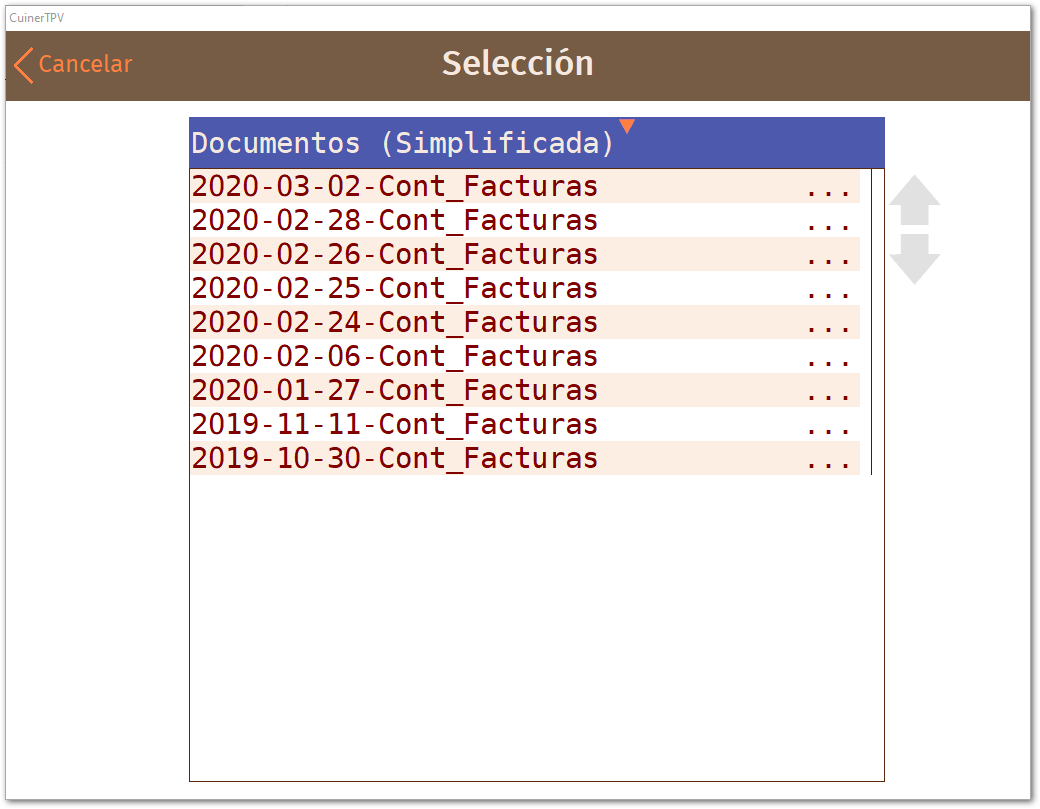Screen dimensions: 1040x809
Task: Select the 2019-10-30-Cont_Facturas document
Action: point(525,458)
